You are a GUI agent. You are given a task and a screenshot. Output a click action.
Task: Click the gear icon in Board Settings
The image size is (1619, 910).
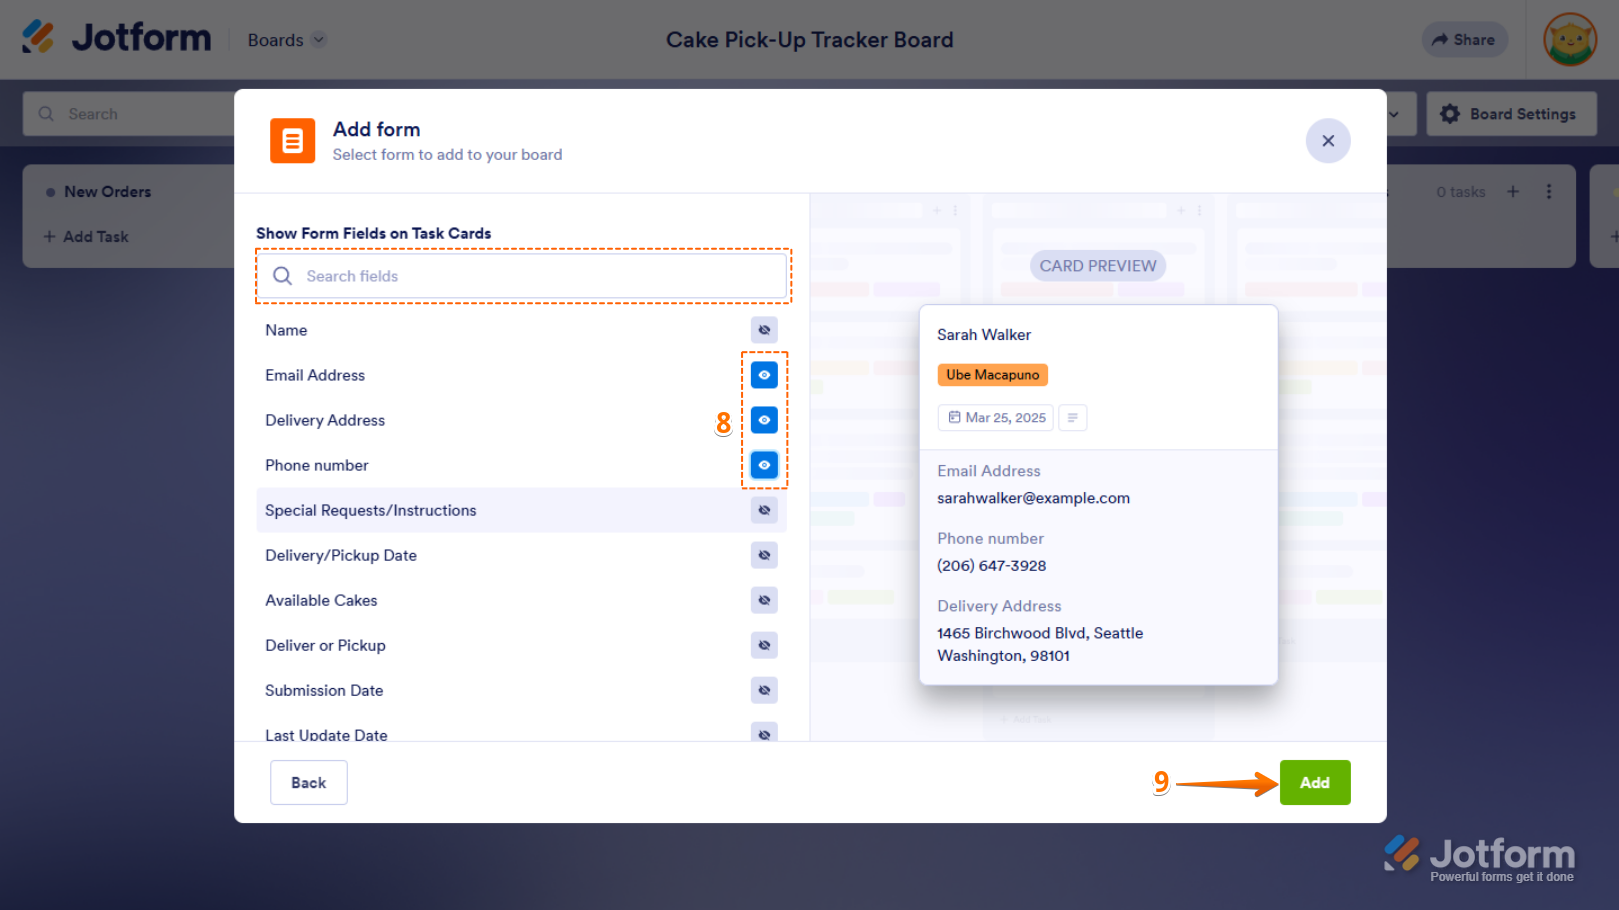1450,114
